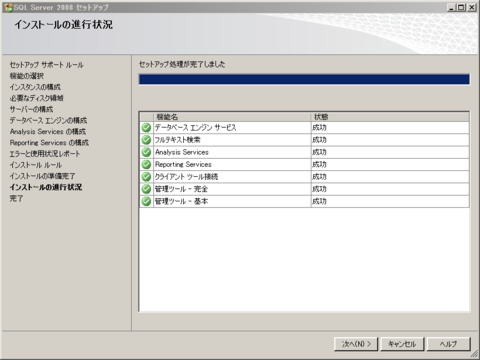
Task: Select the データベース エンジン サービス row text
Action: [x=195, y=128]
